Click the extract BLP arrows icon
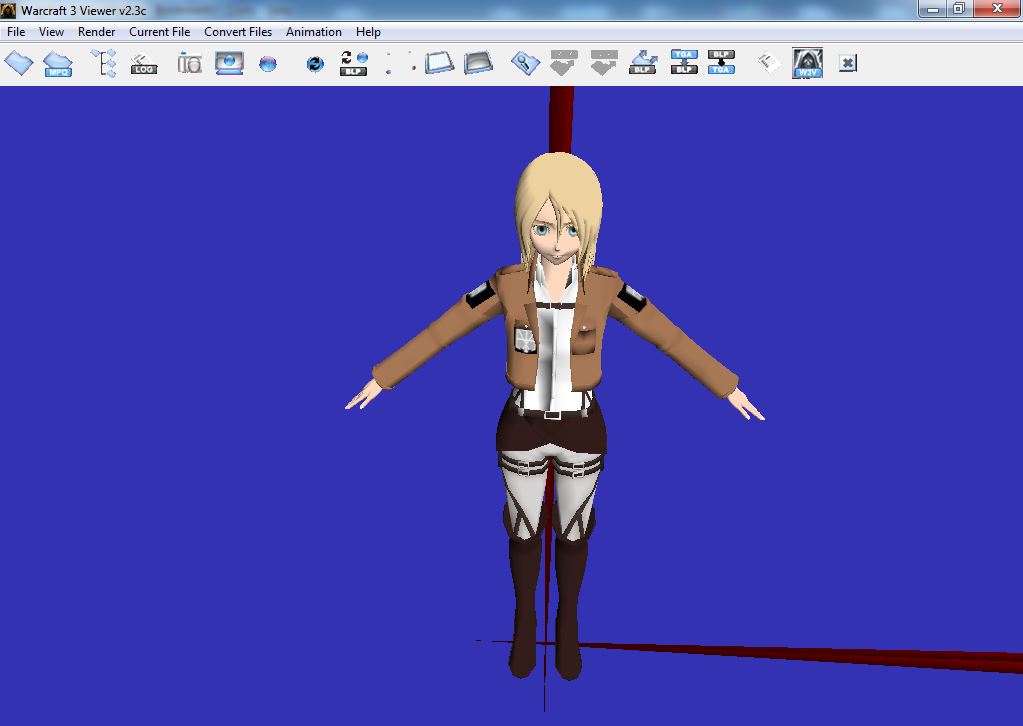 coord(643,63)
